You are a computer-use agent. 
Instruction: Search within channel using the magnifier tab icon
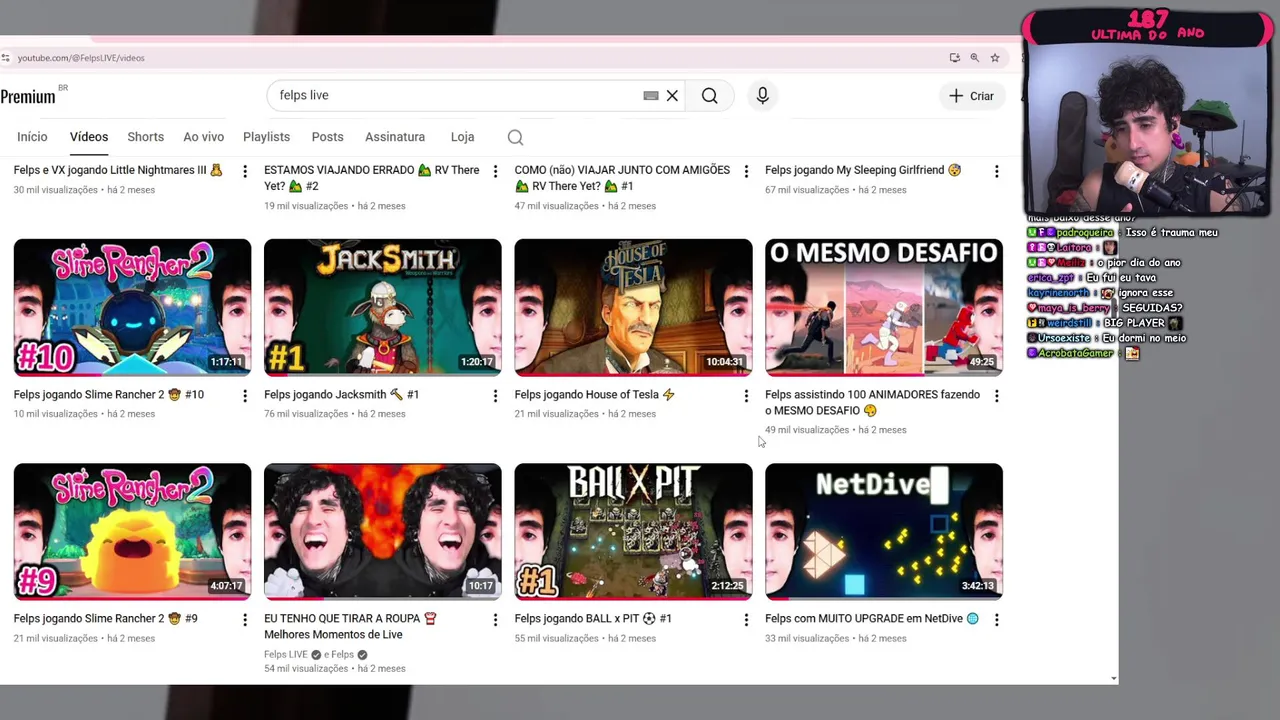515,137
